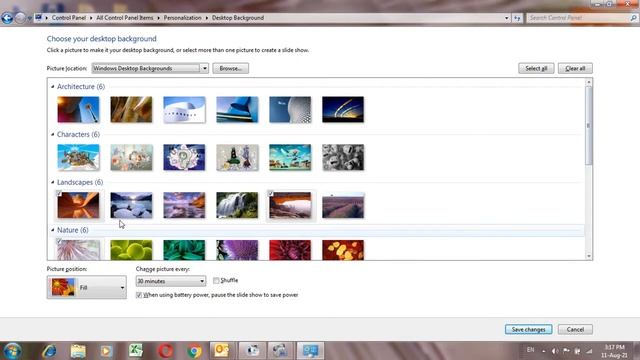Screen dimensions: 640x360
Task: Click the Cancel button
Action: 575,329
